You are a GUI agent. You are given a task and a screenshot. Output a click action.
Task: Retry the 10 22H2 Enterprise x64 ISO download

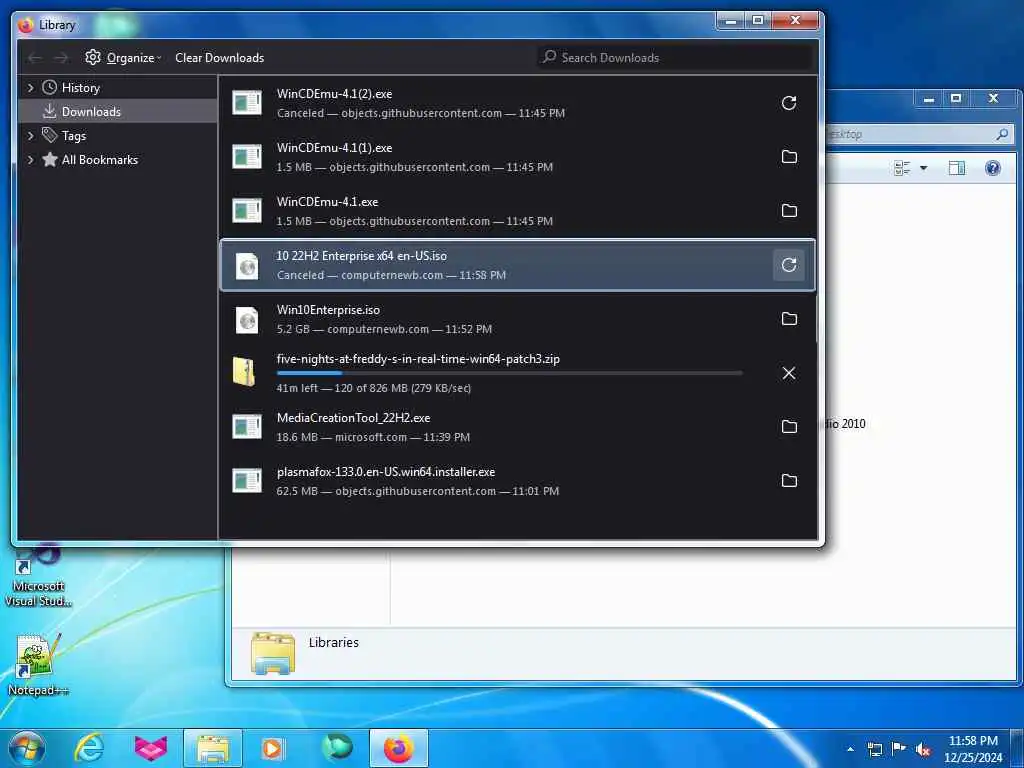(789, 265)
